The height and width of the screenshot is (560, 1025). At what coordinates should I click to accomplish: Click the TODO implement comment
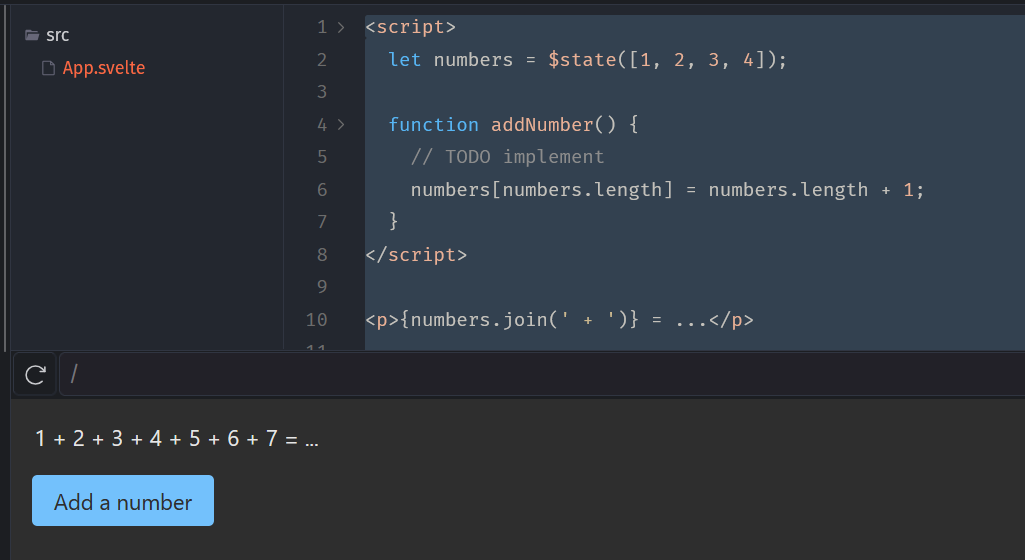pos(507,157)
